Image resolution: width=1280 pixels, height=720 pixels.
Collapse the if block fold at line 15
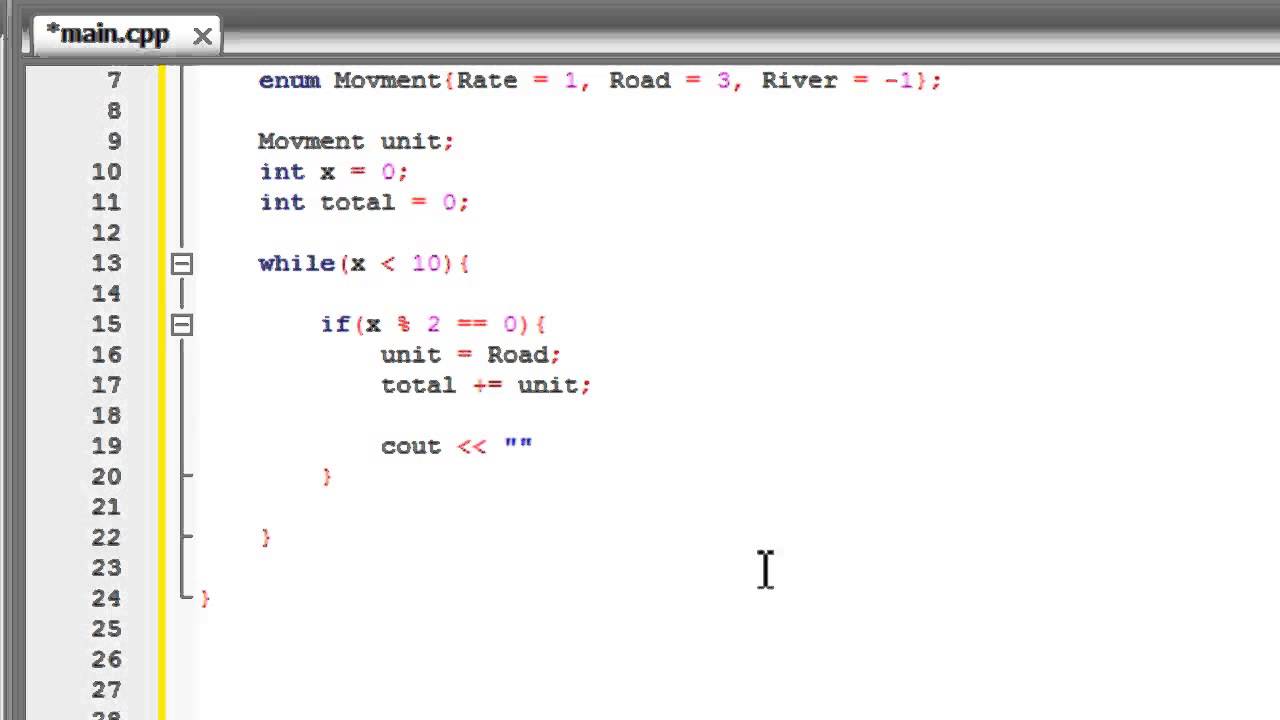click(181, 325)
